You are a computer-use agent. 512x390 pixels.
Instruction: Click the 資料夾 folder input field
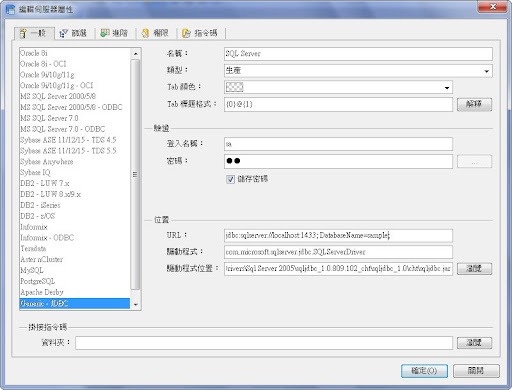[264, 343]
